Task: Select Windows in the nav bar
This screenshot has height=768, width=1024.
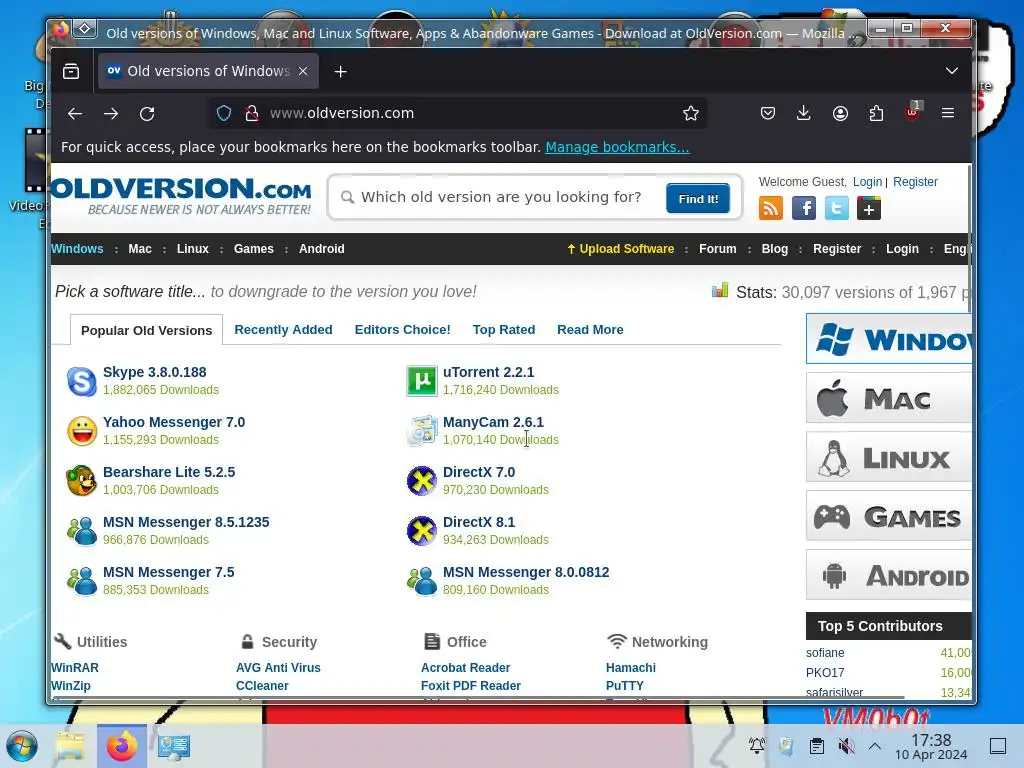Action: coord(77,249)
